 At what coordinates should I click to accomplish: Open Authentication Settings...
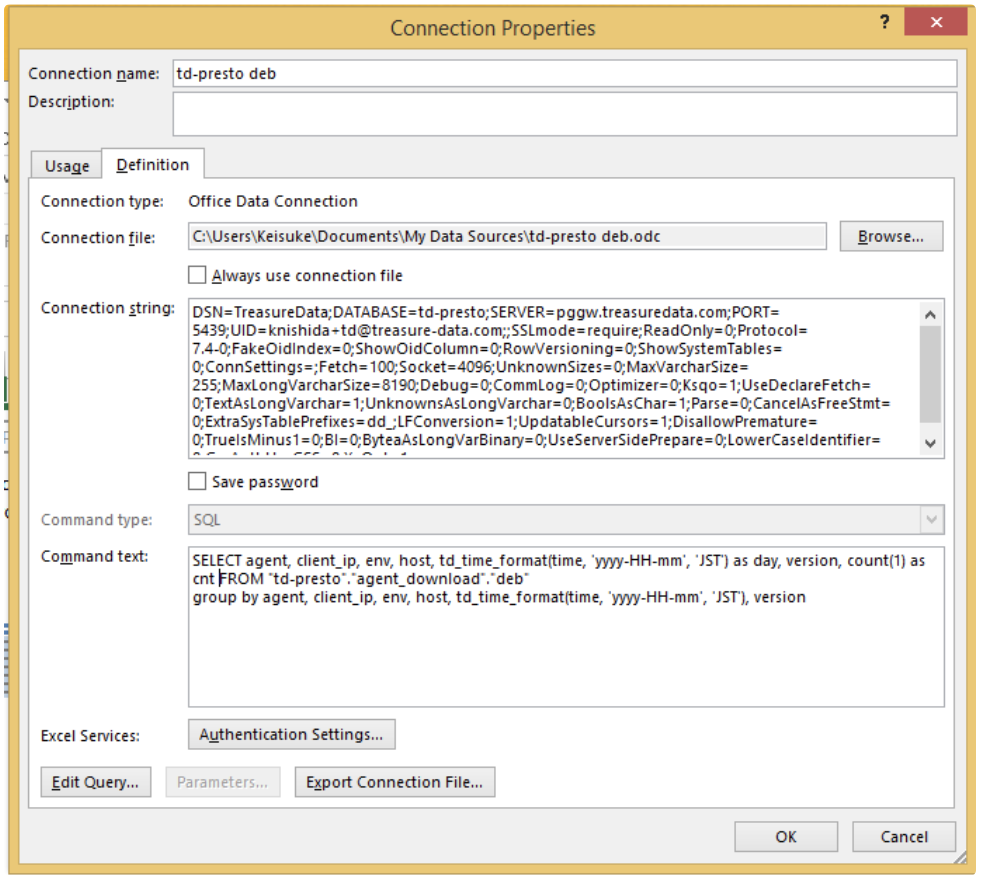pyautogui.click(x=291, y=735)
